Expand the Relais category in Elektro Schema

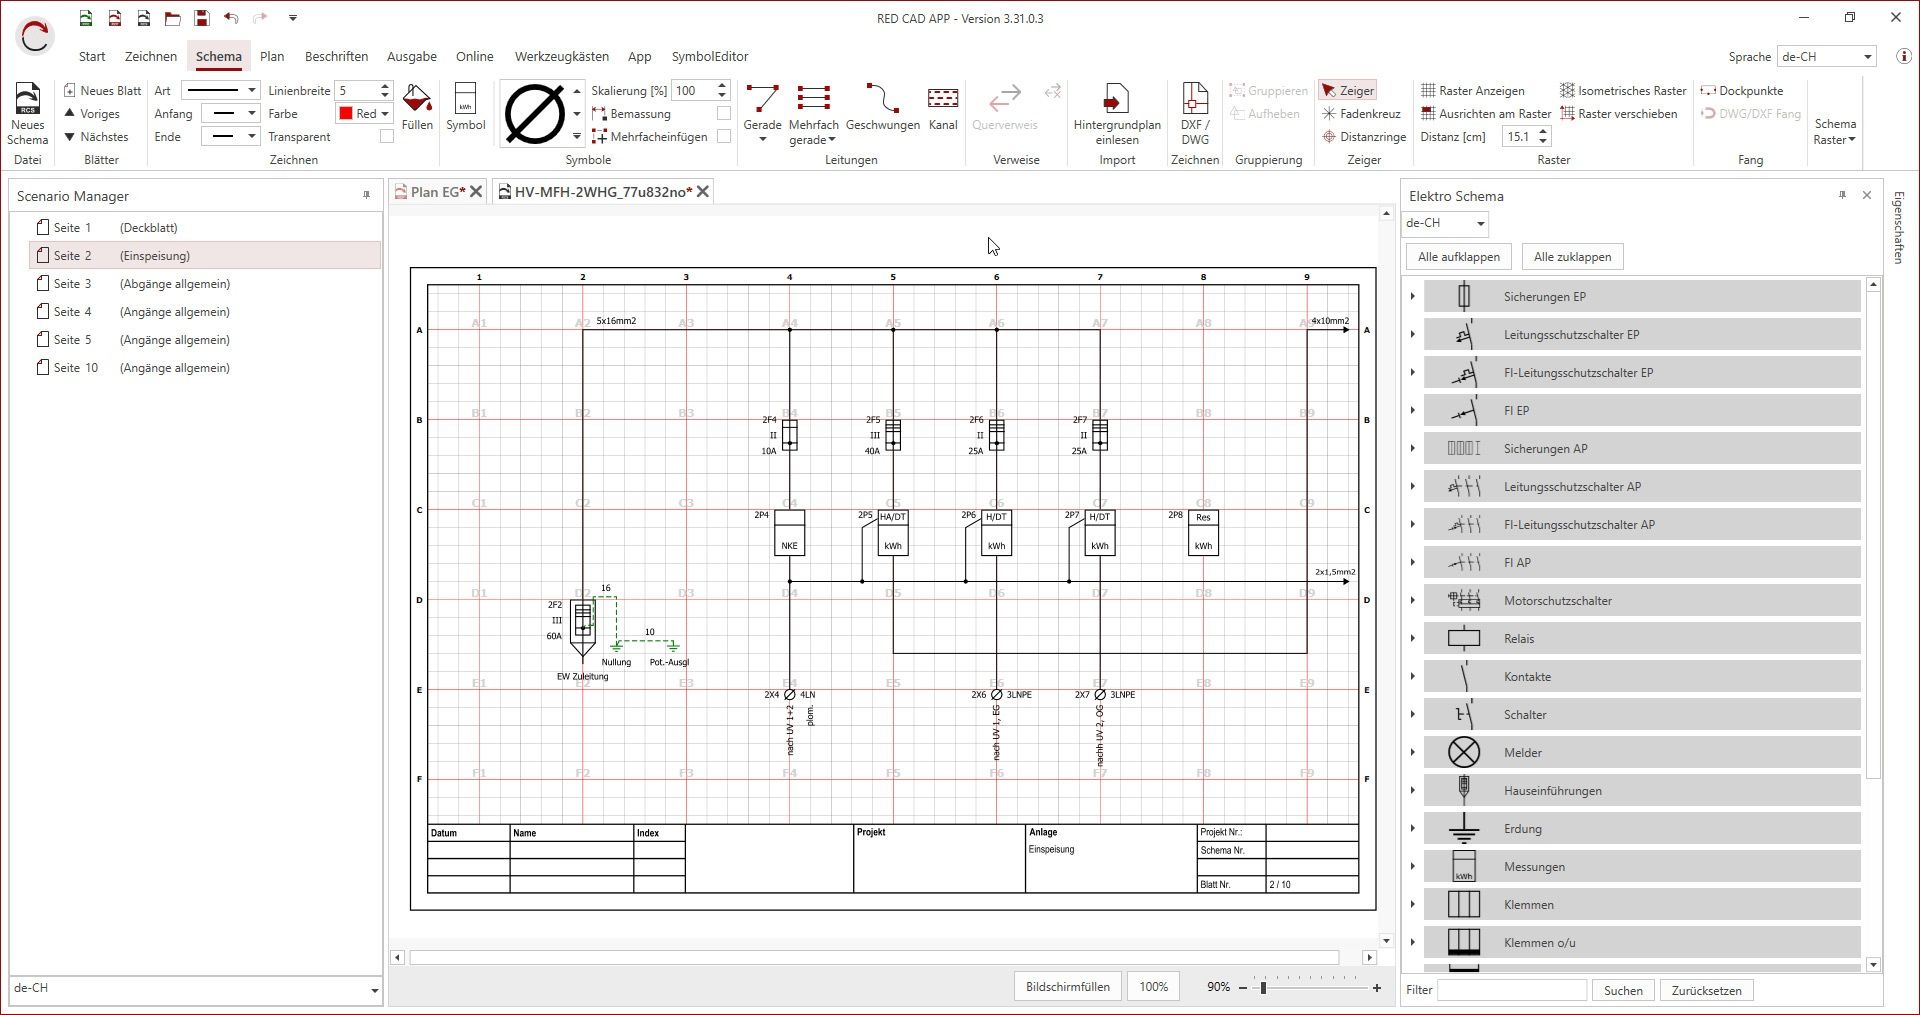click(x=1412, y=638)
